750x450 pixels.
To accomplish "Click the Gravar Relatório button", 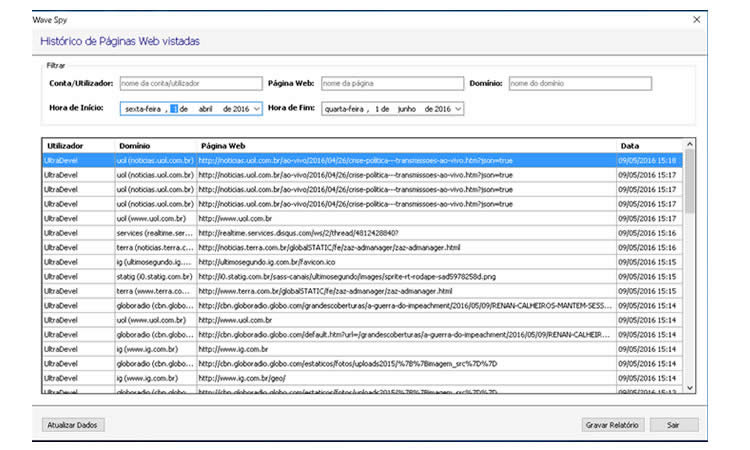I will (613, 425).
